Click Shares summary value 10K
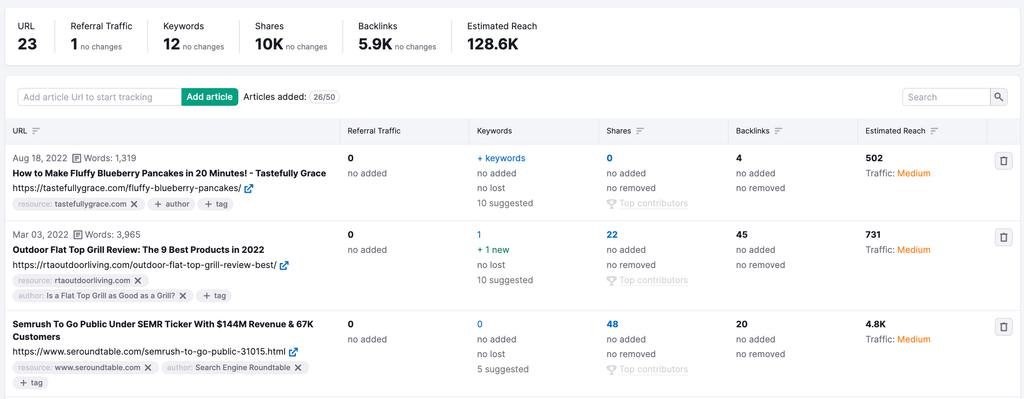 click(268, 44)
